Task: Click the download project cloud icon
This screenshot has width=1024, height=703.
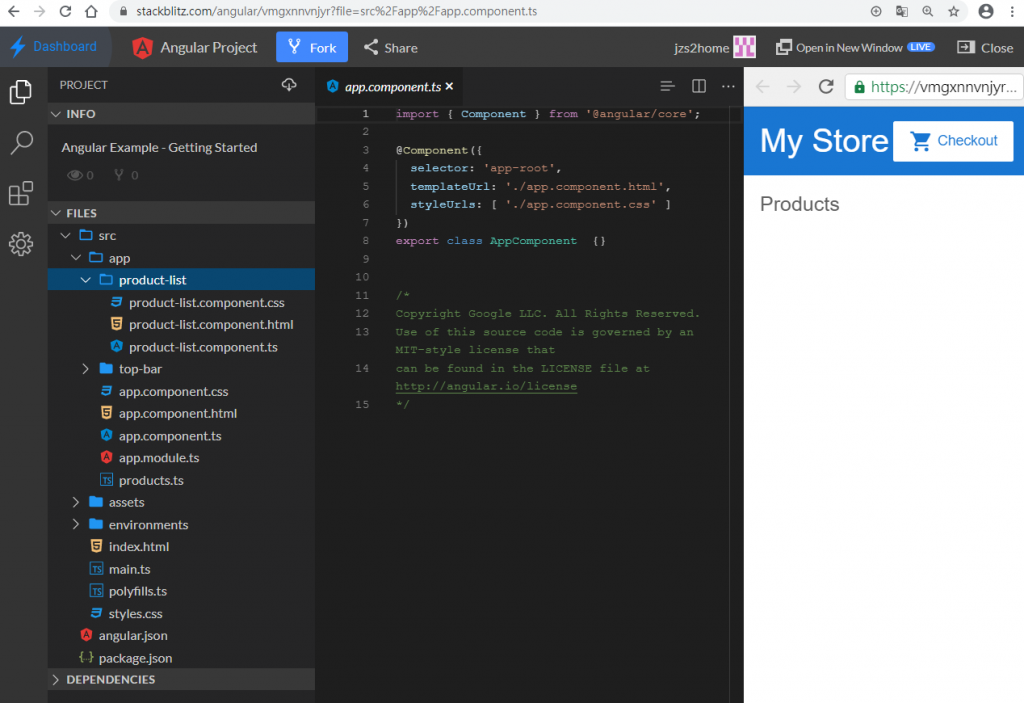Action: click(x=289, y=85)
